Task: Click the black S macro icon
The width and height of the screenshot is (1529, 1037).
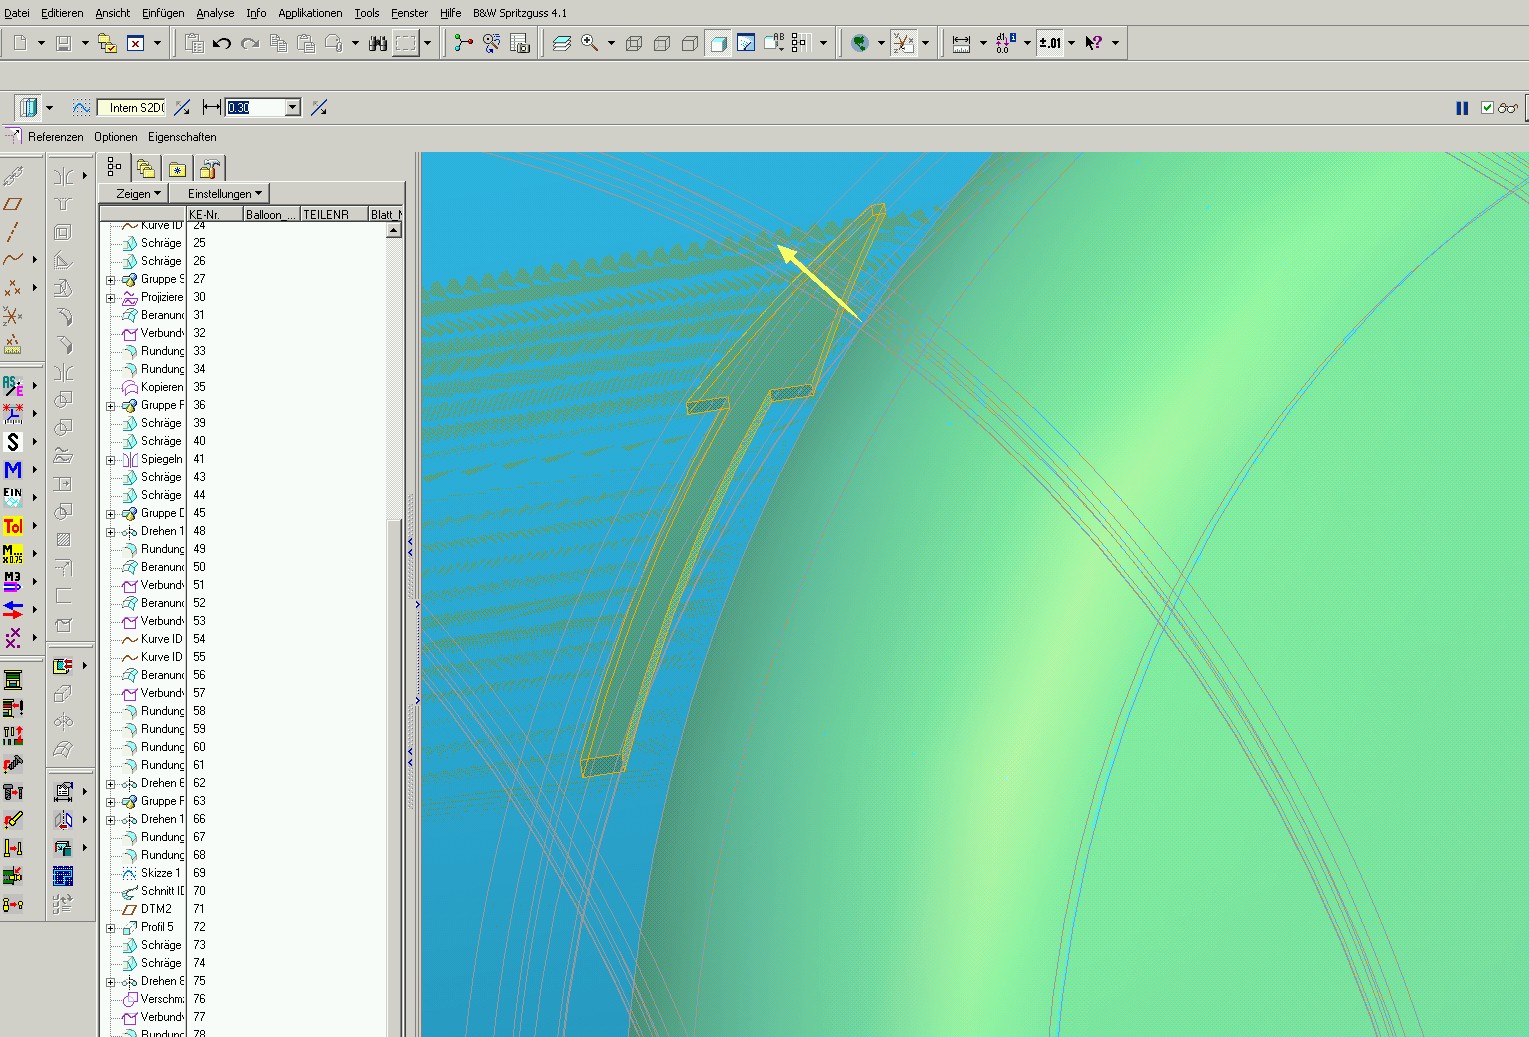Action: click(13, 442)
